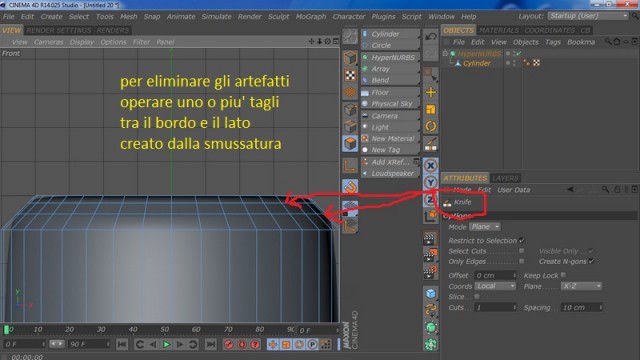
Task: Add a Bend deformer from the palette
Action: (x=390, y=80)
